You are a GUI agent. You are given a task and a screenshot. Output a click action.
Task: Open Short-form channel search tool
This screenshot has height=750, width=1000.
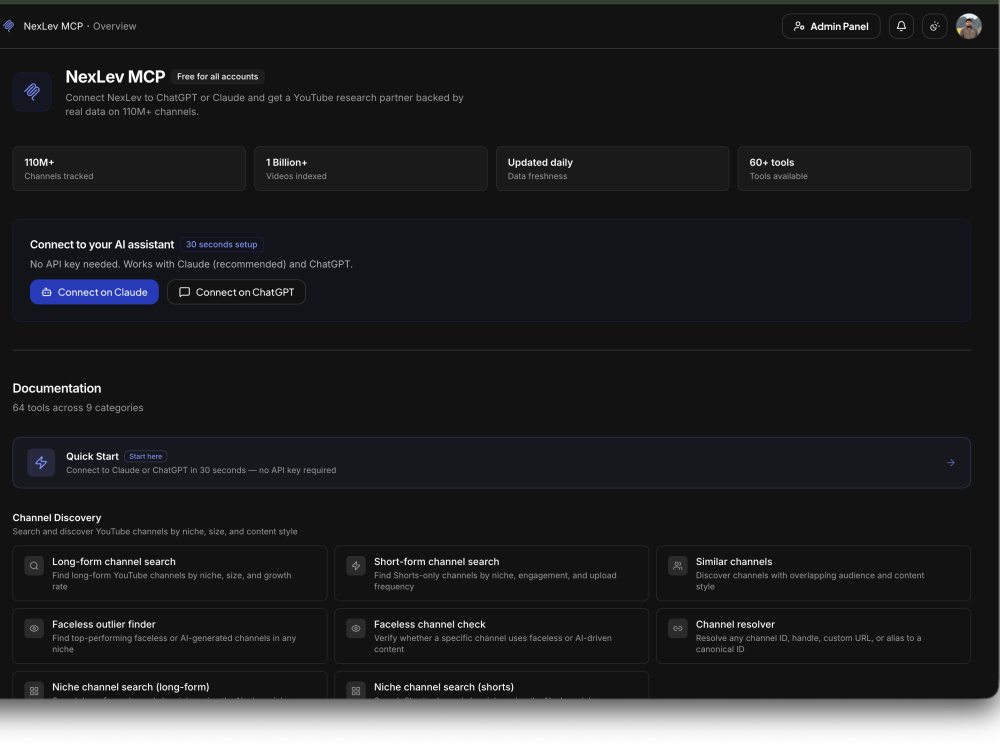pos(491,573)
